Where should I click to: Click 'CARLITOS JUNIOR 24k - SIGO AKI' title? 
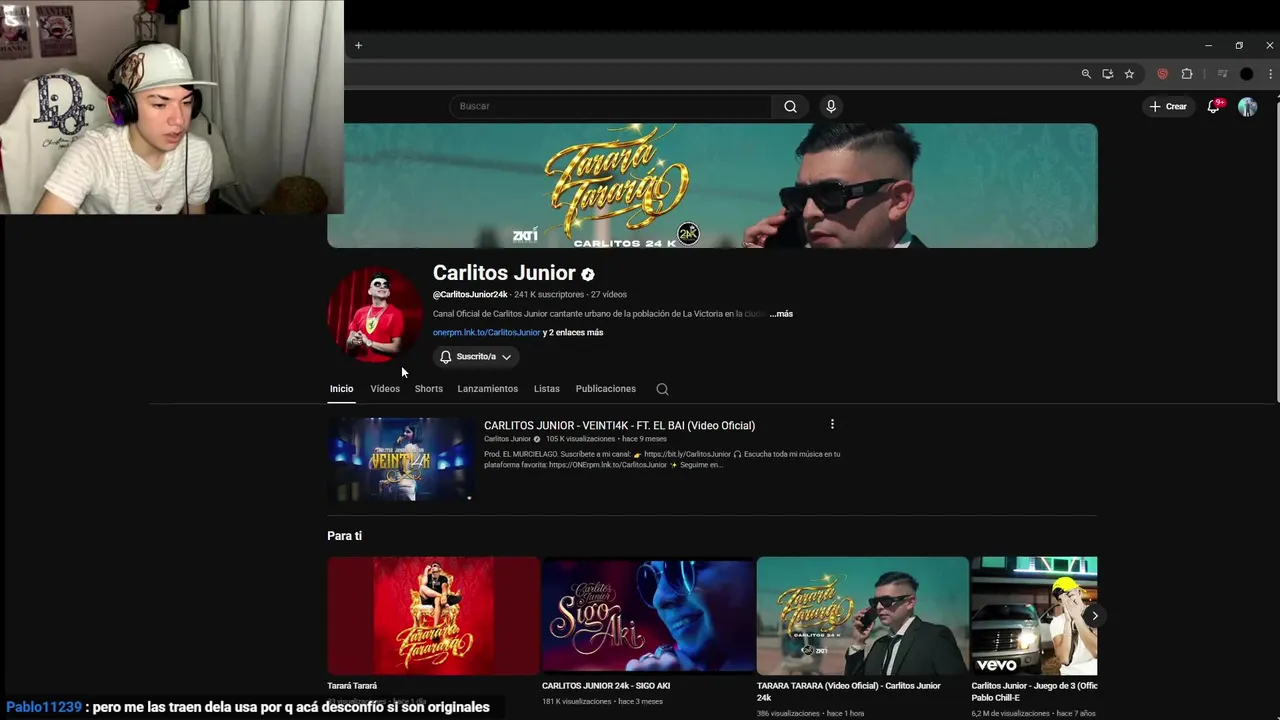pyautogui.click(x=606, y=686)
